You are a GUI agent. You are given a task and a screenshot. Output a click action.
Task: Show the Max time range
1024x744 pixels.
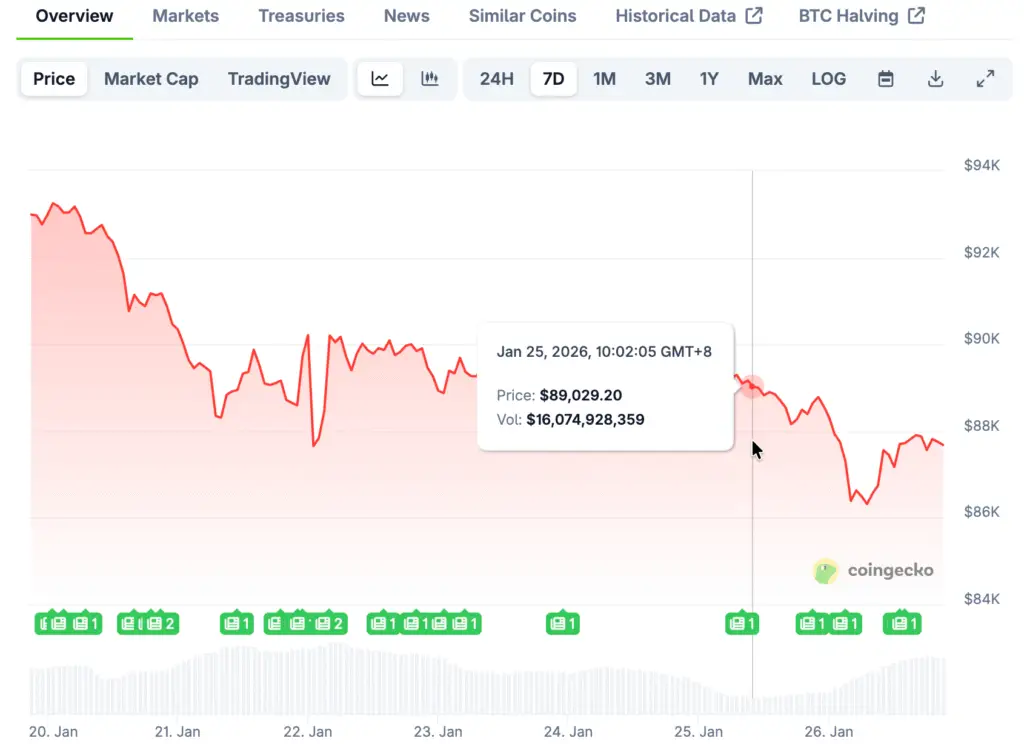pos(765,79)
